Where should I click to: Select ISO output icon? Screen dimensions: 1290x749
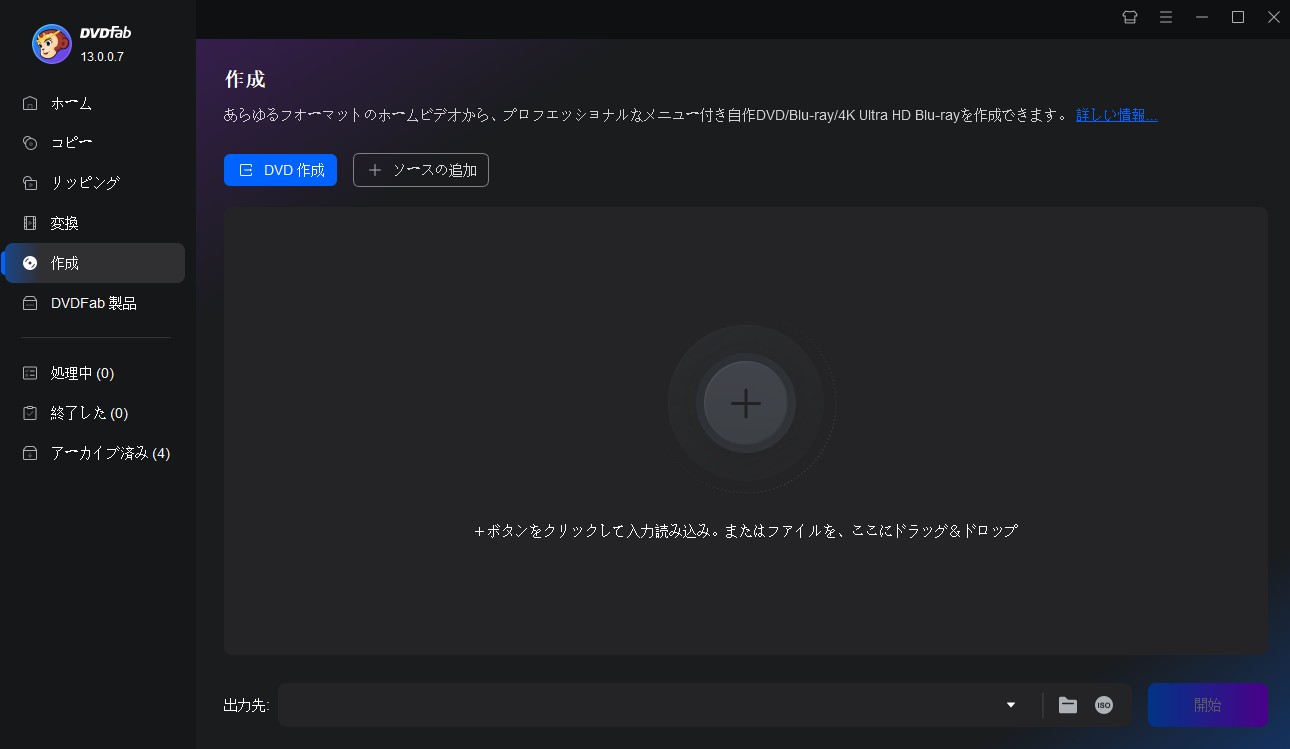[x=1104, y=705]
